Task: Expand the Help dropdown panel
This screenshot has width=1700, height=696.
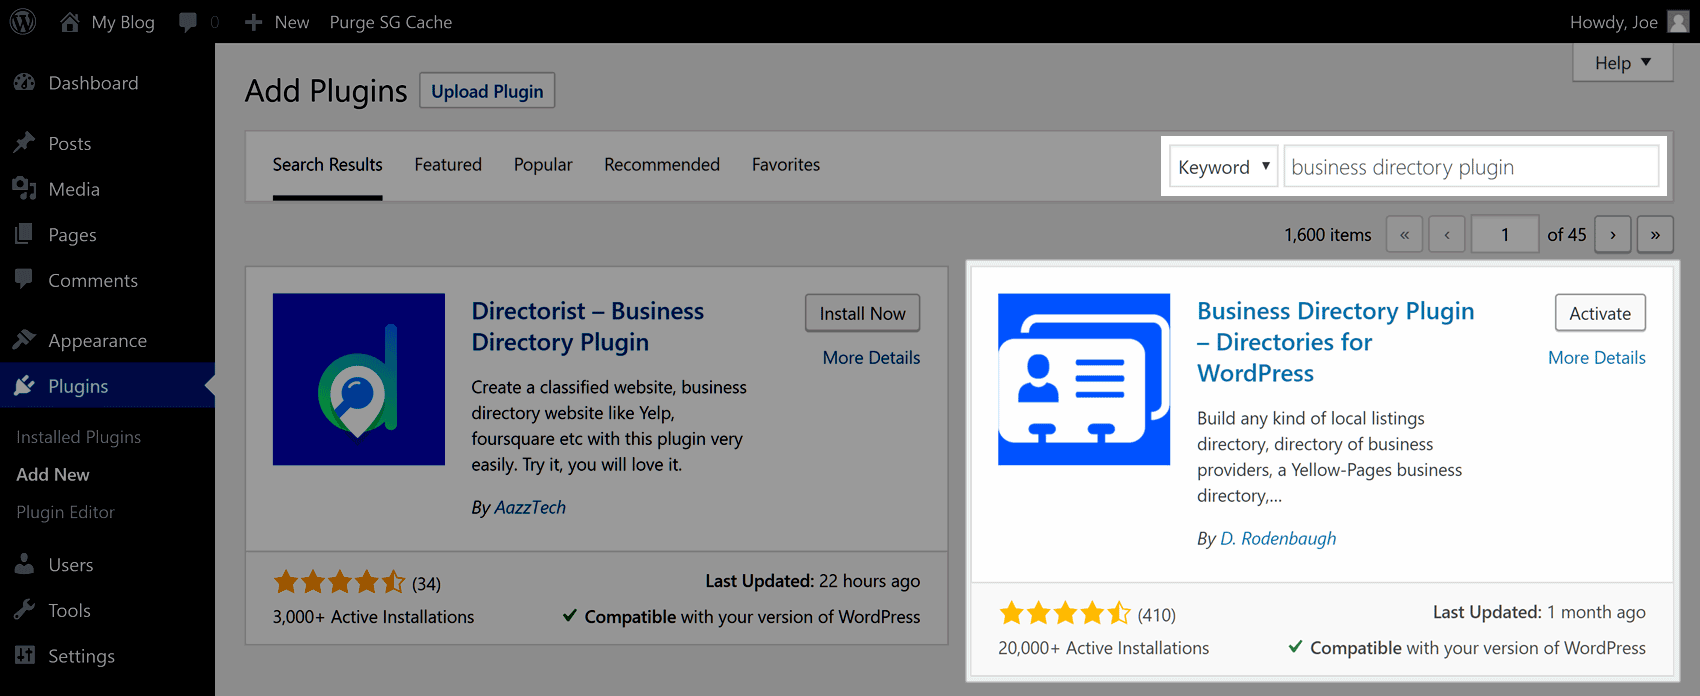Action: 1623,62
